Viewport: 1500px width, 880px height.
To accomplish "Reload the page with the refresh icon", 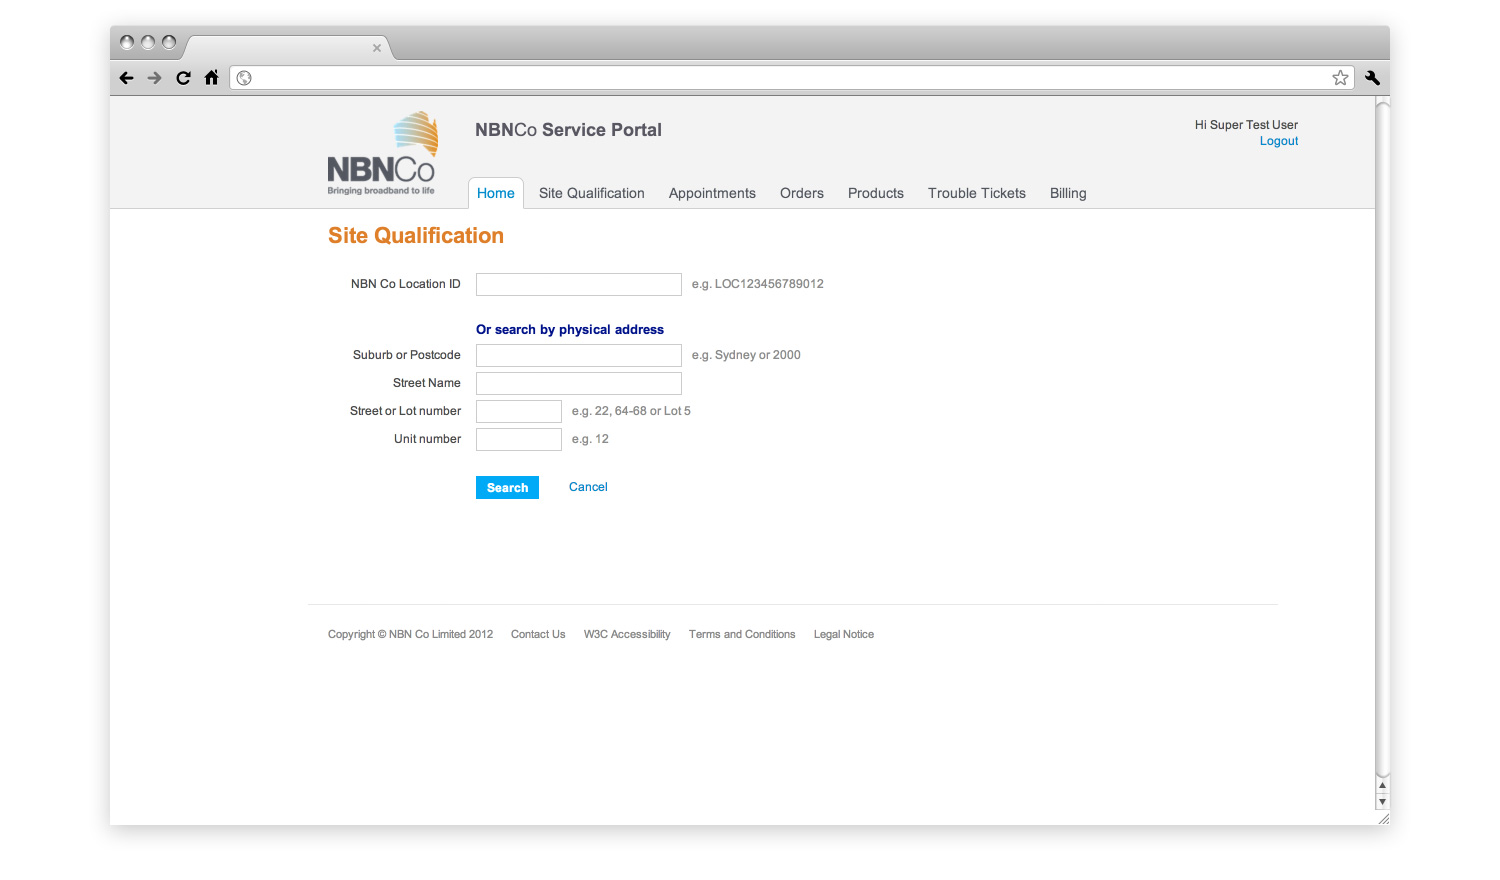I will click(x=183, y=78).
